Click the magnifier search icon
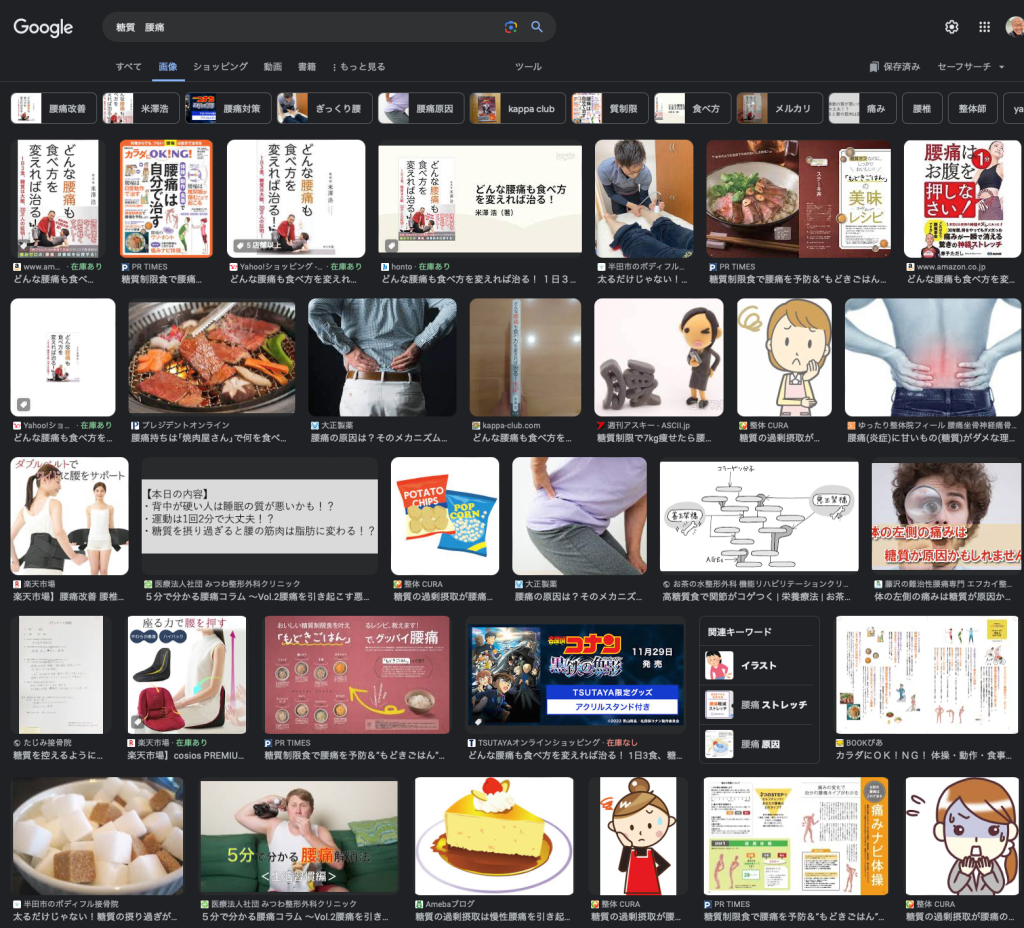Screen dimensions: 1024x928 [x=537, y=27]
